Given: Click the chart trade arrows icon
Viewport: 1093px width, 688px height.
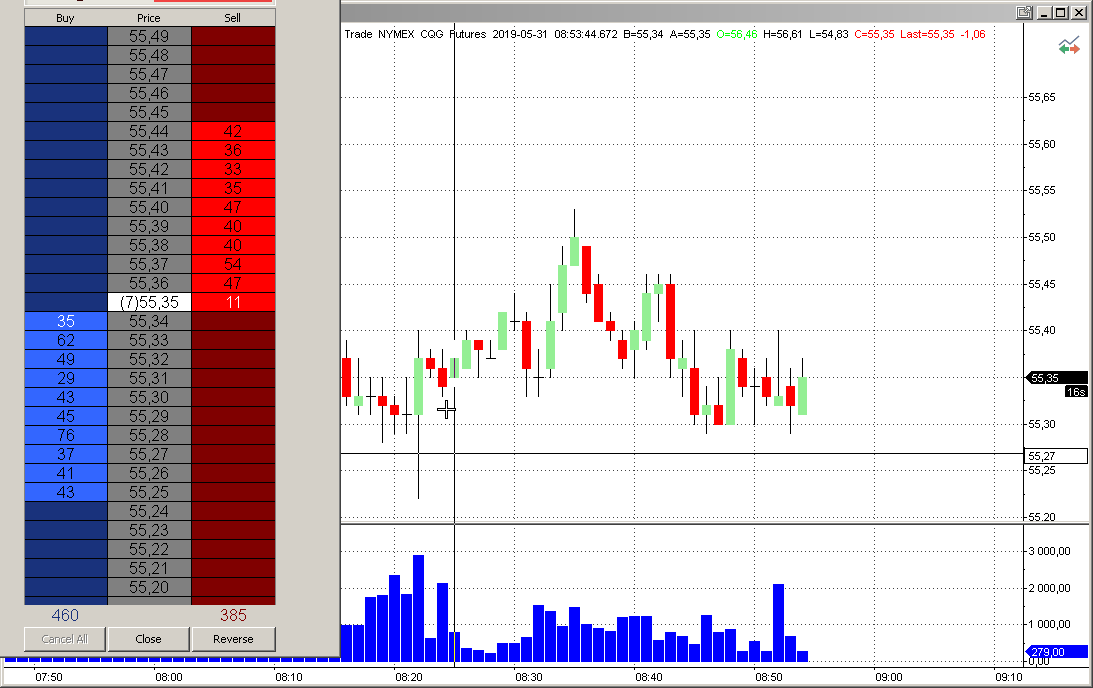Looking at the screenshot, I should coord(1069,47).
